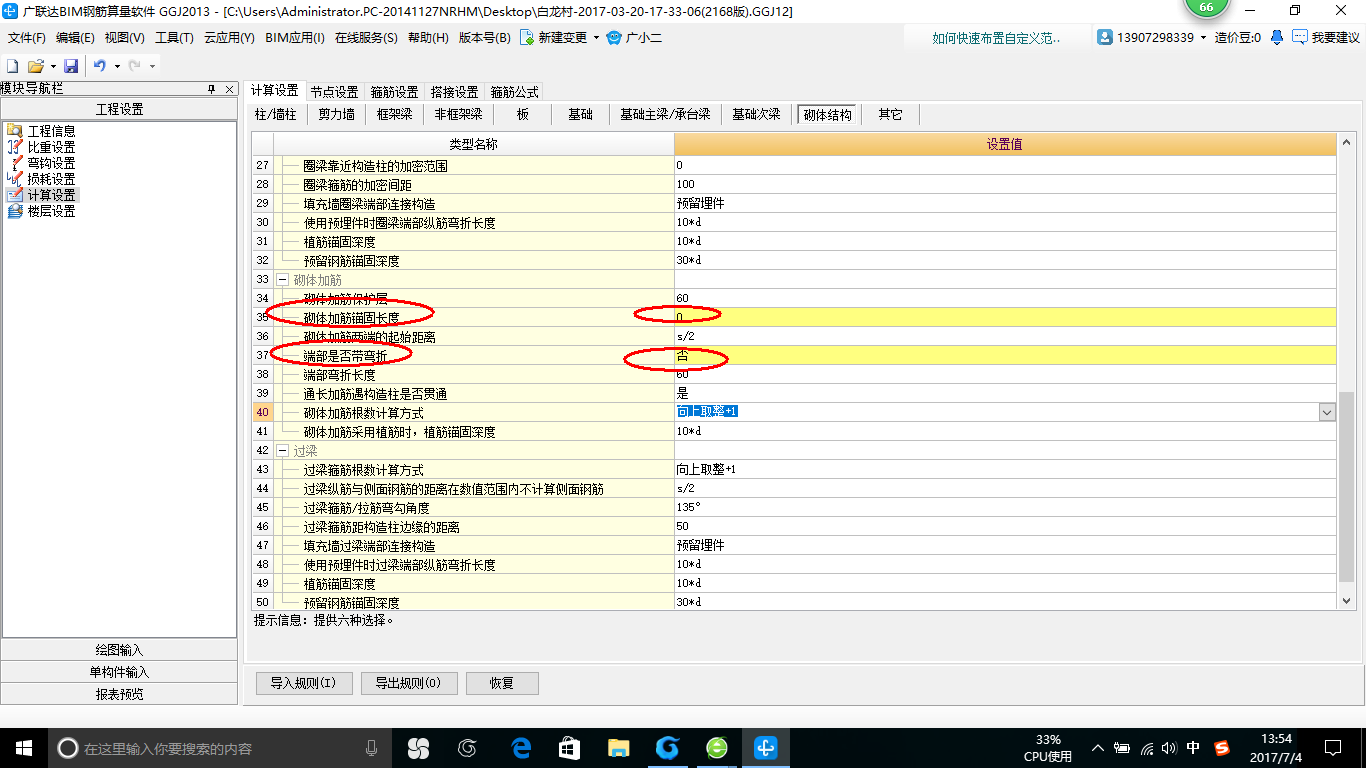Open 比重设置 in the navigation list
Screen dimensions: 1366x768
(x=40, y=147)
